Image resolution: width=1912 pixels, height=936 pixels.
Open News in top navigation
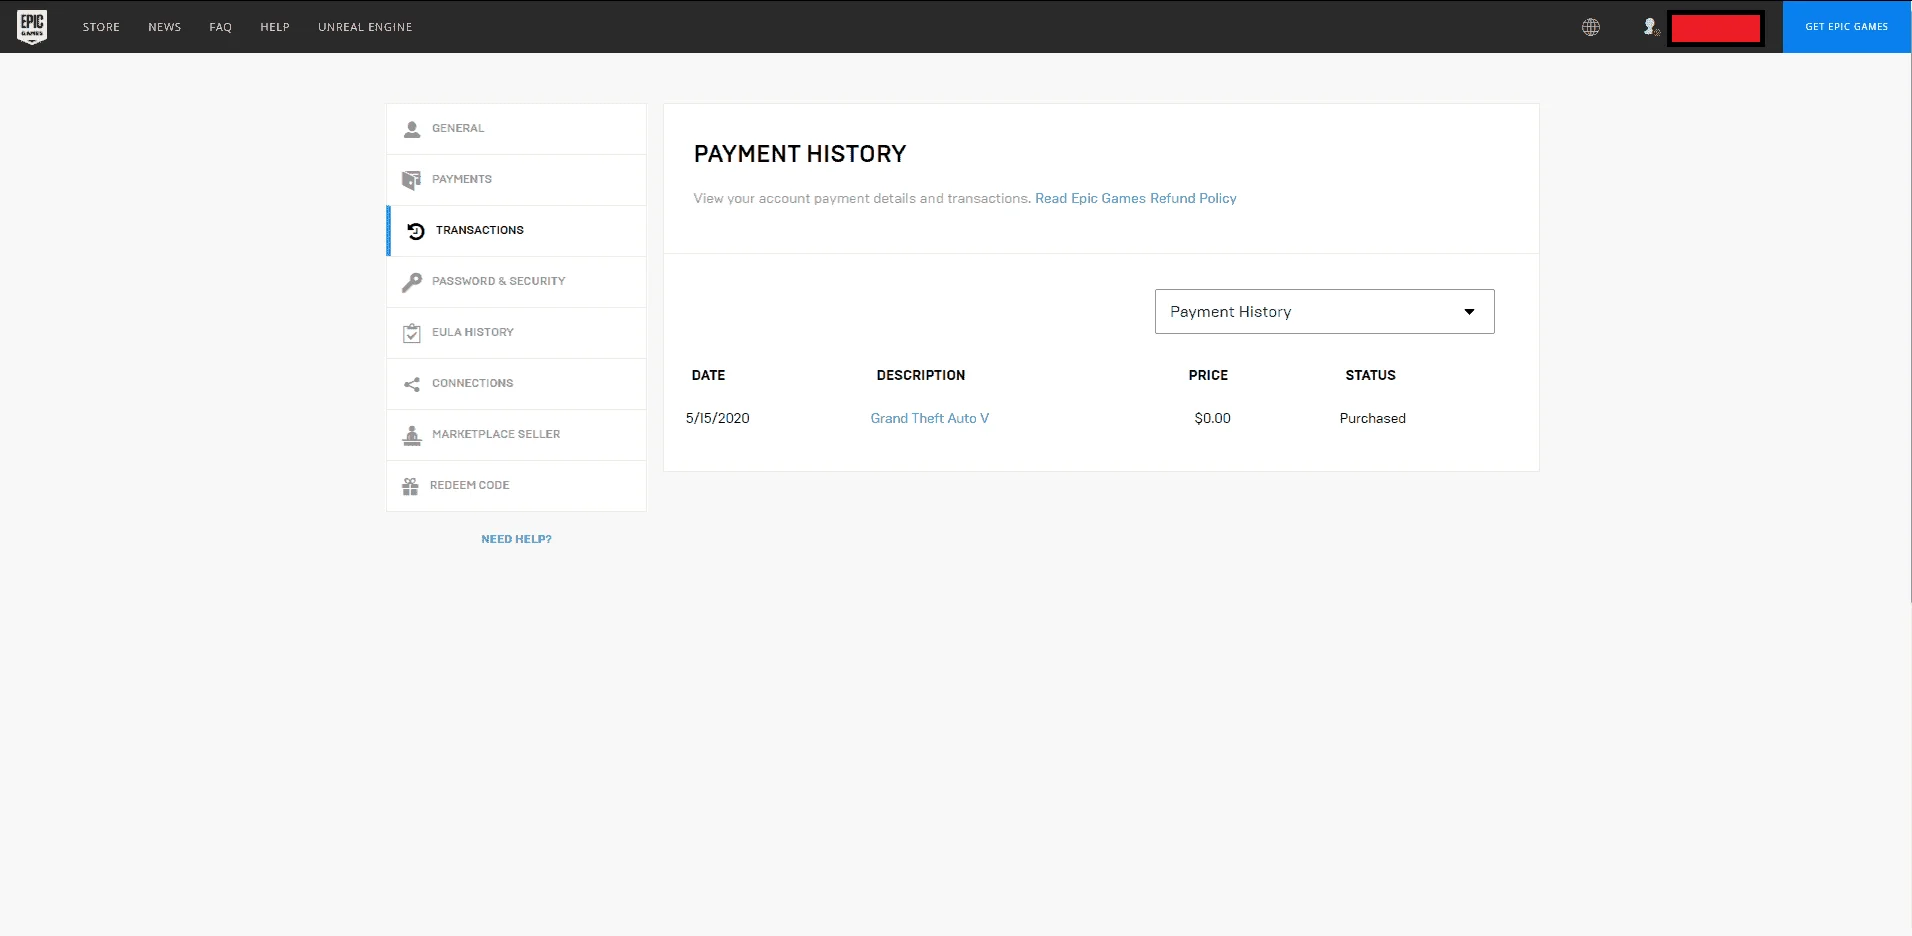165,27
